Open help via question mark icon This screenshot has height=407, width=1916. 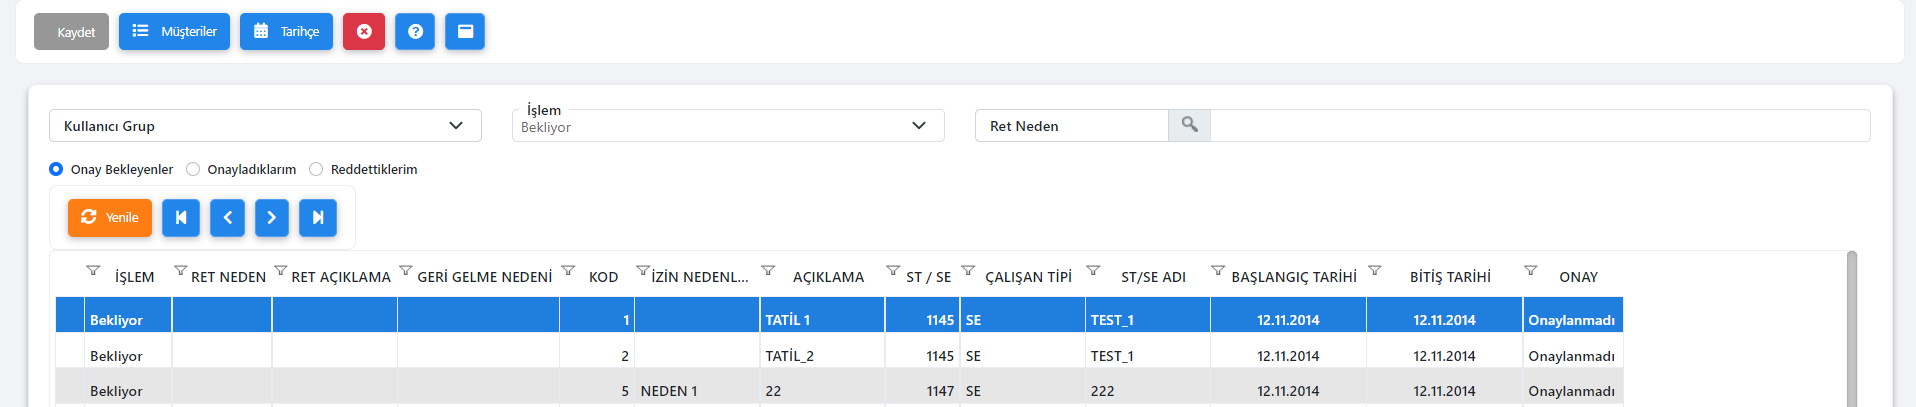click(415, 32)
